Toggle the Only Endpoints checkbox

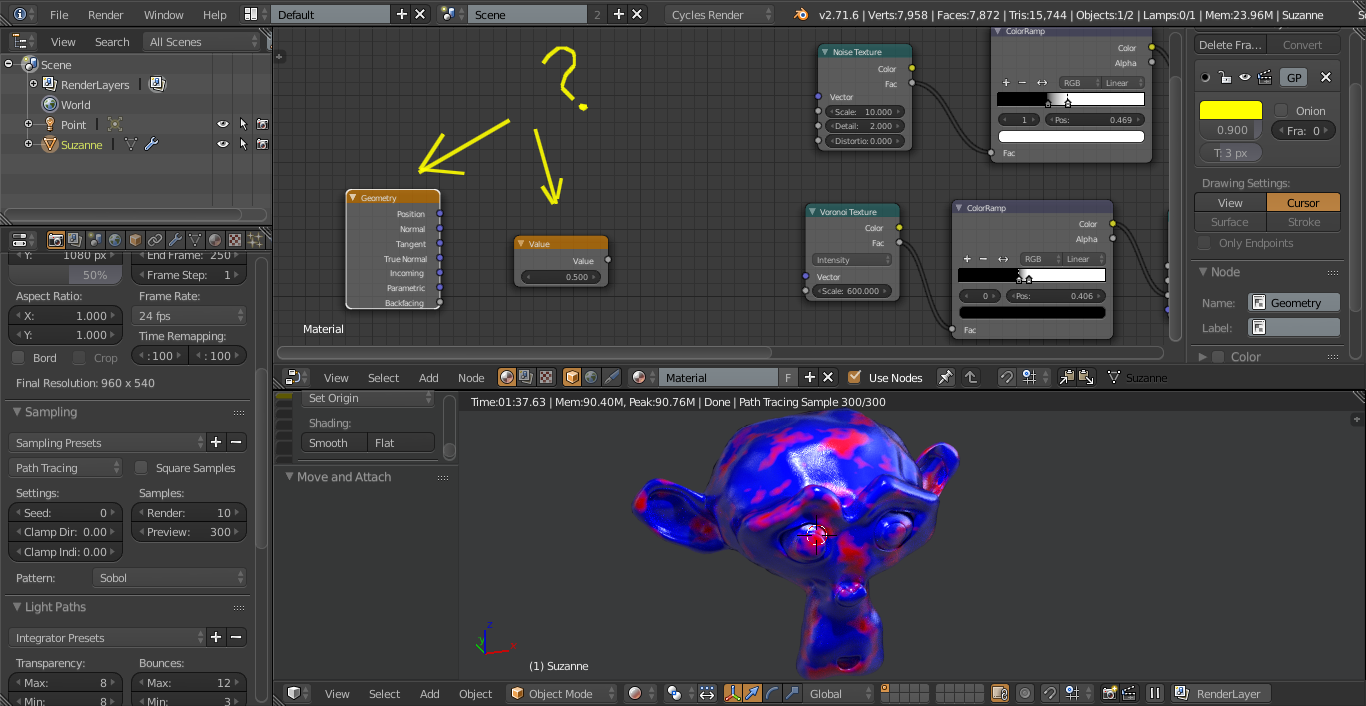point(1204,243)
